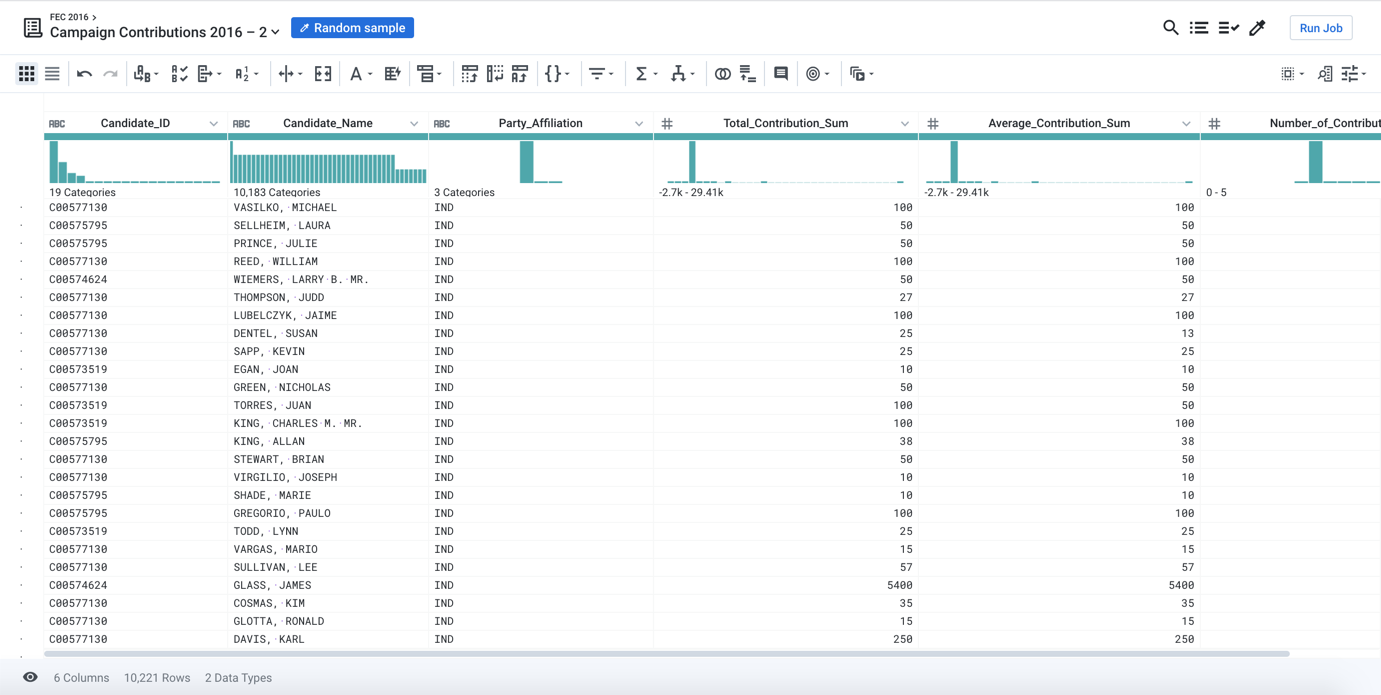The height and width of the screenshot is (695, 1381).
Task: Open the search transformations magnifier icon
Action: (x=1170, y=28)
